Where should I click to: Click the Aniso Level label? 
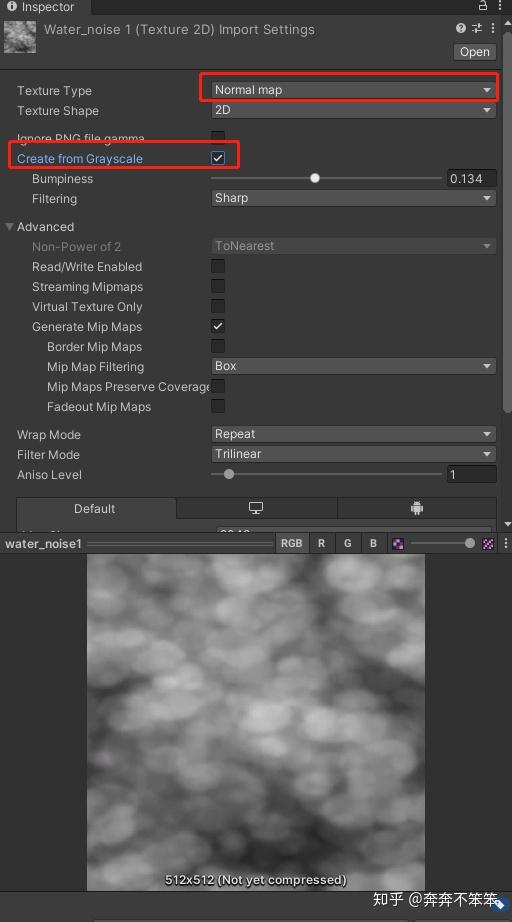(x=49, y=475)
